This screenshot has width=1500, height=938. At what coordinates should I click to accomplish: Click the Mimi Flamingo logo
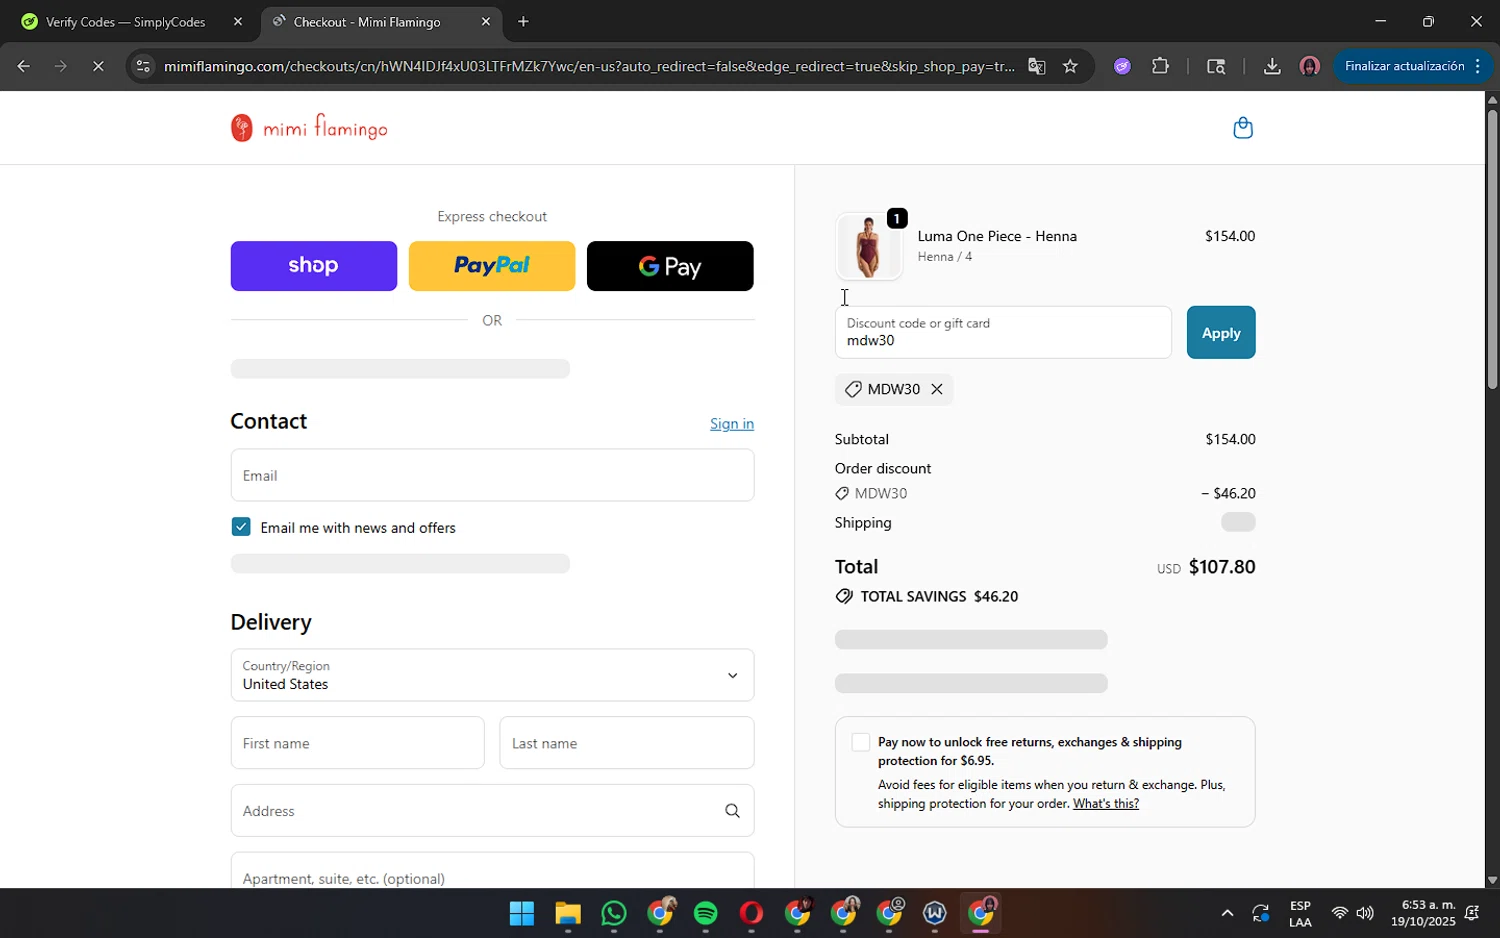(x=309, y=128)
